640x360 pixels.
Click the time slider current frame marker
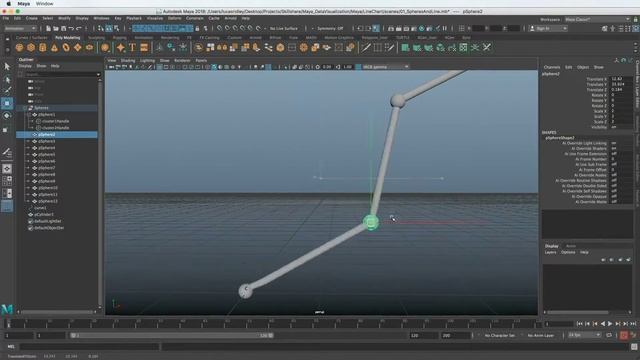coord(9,324)
